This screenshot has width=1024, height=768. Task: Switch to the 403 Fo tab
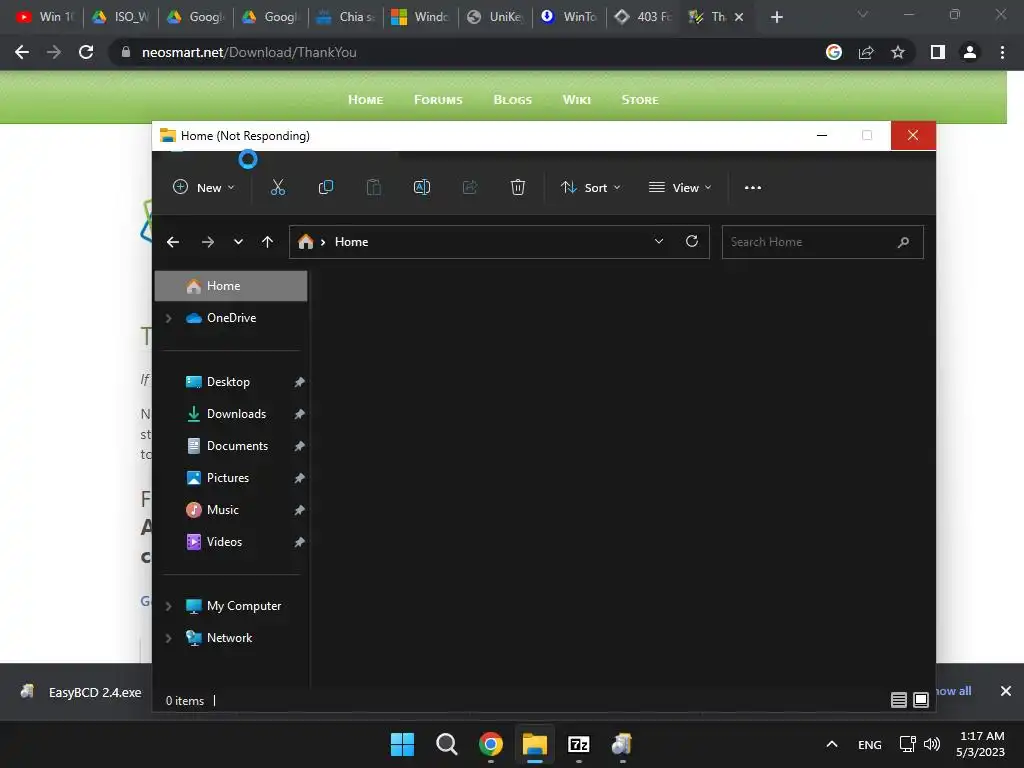(x=645, y=17)
